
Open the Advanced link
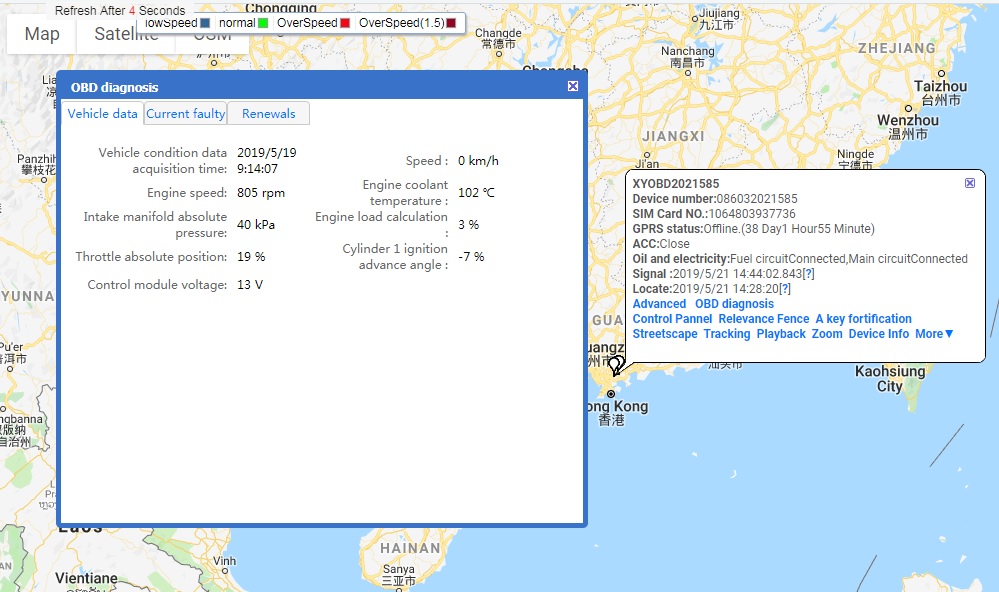click(x=659, y=304)
